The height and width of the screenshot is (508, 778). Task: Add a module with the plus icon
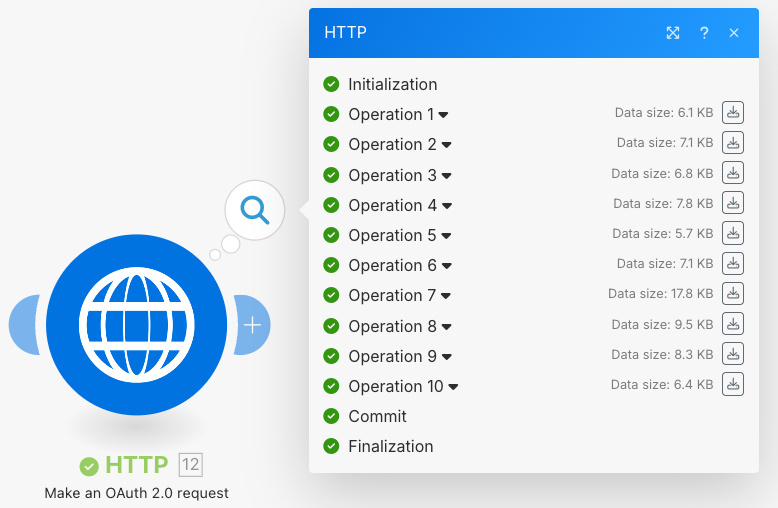coord(253,325)
